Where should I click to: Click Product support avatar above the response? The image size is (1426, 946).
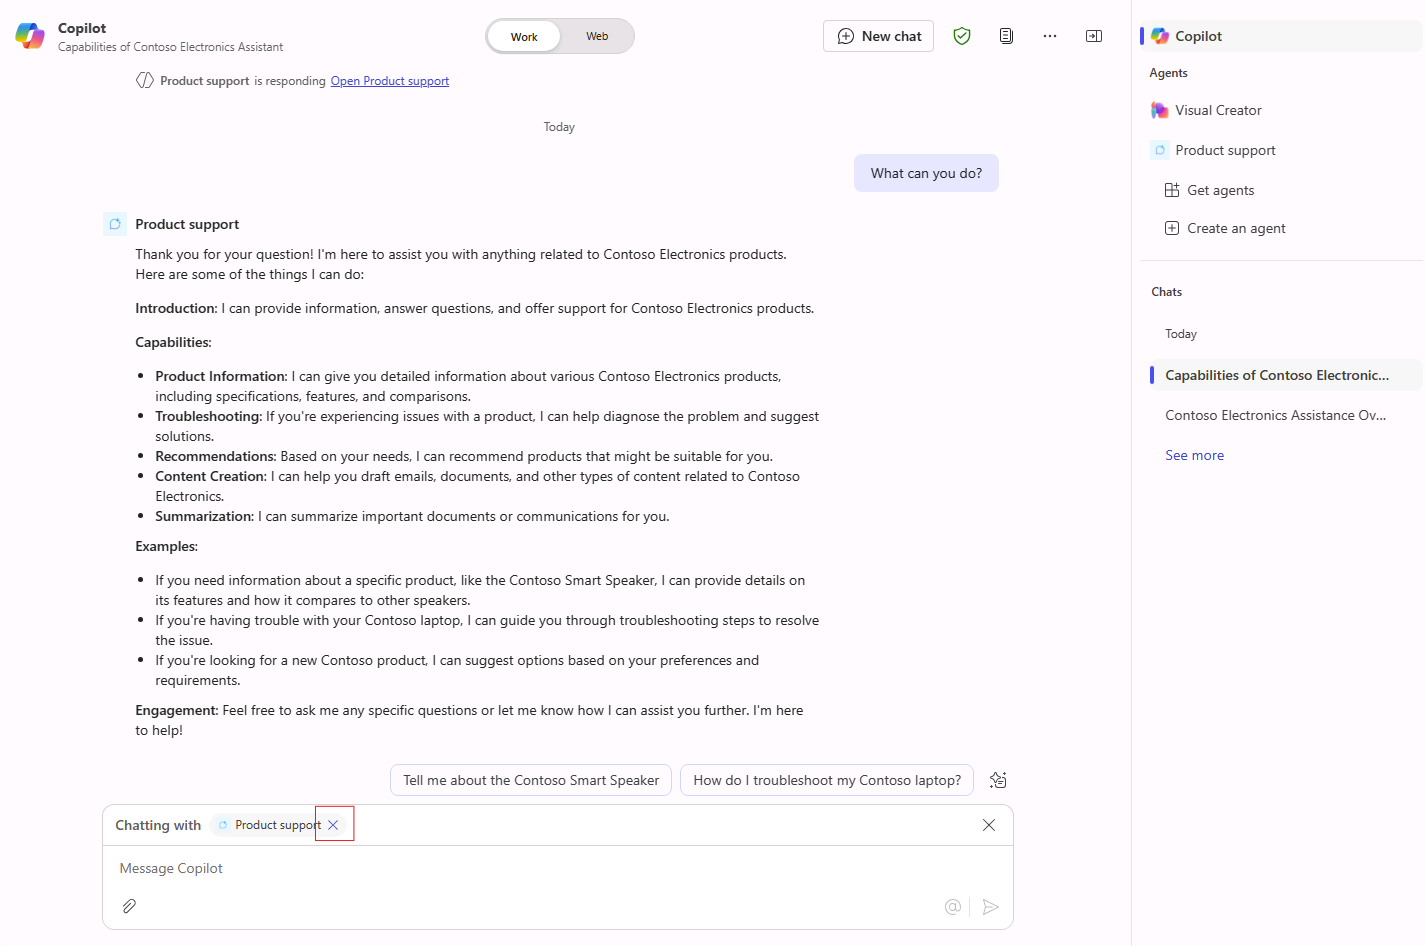[115, 224]
